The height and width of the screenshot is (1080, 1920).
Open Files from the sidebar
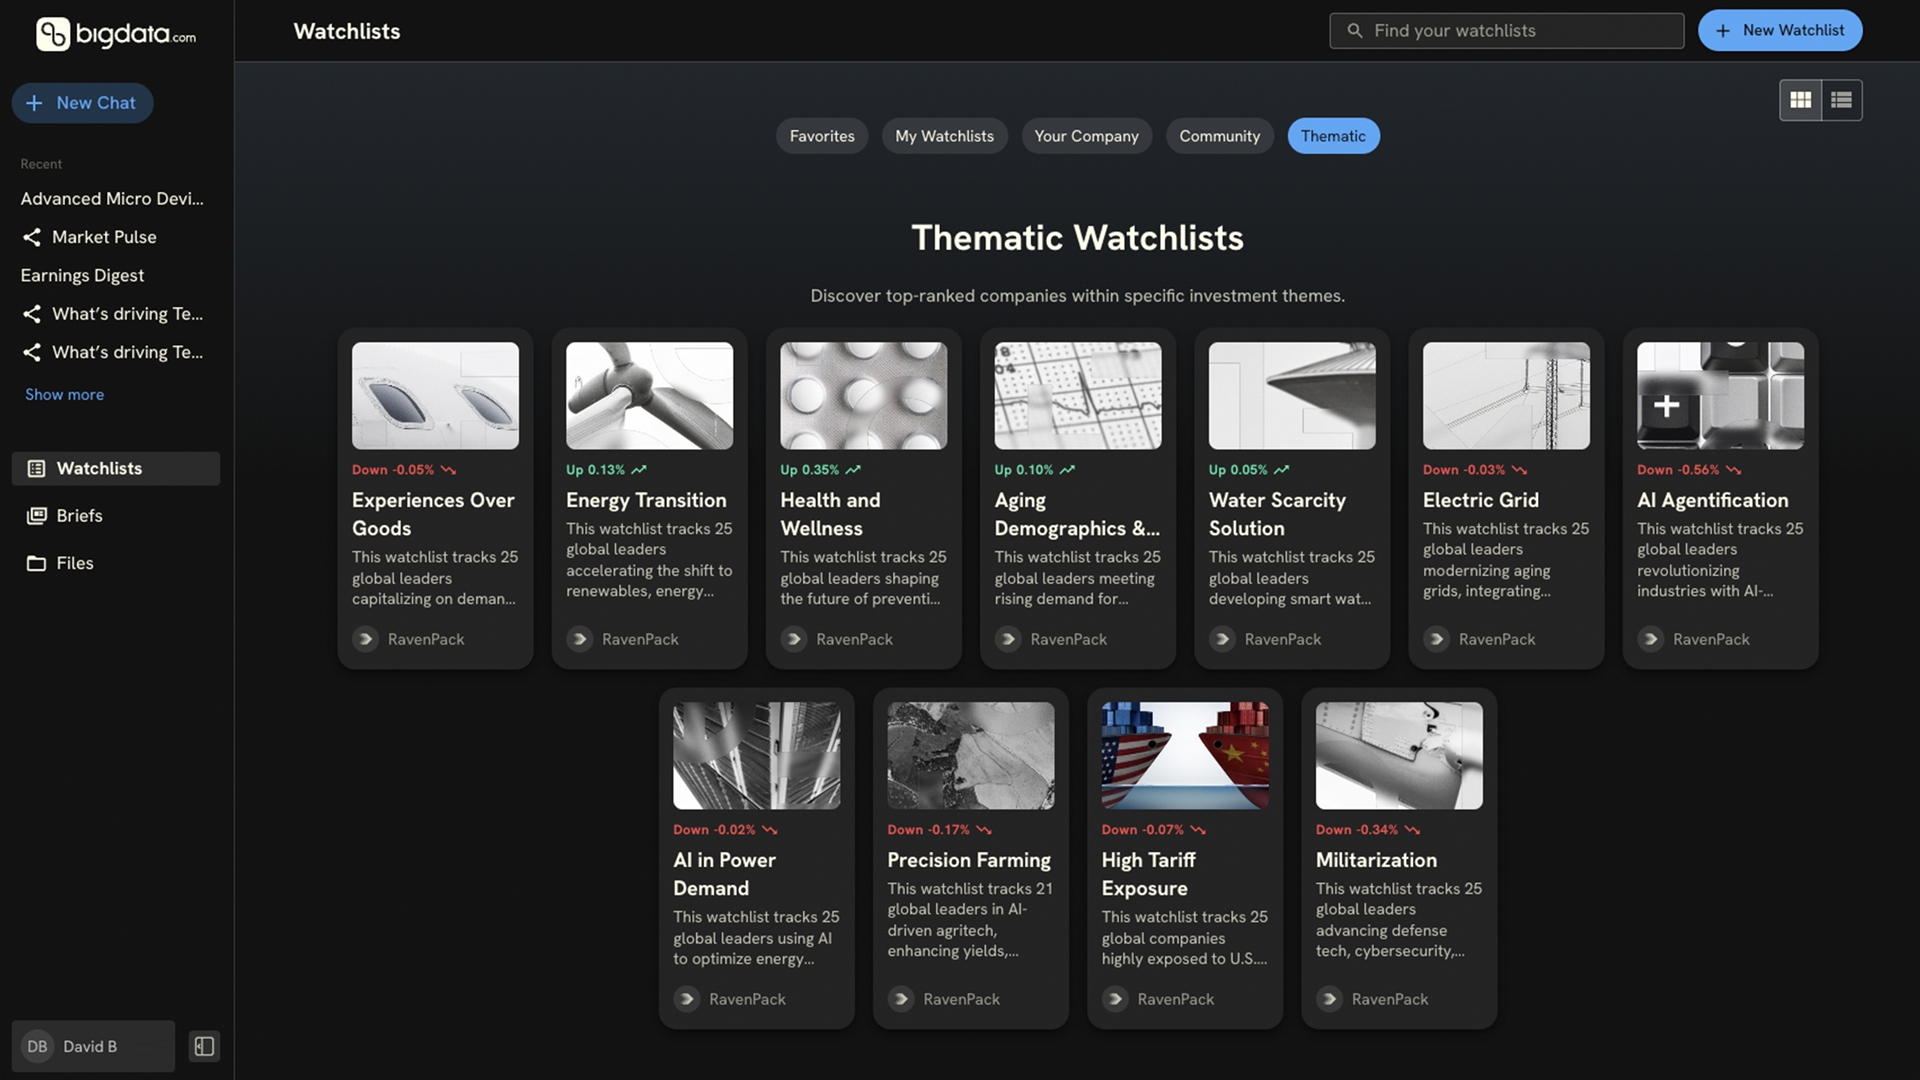tap(116, 563)
